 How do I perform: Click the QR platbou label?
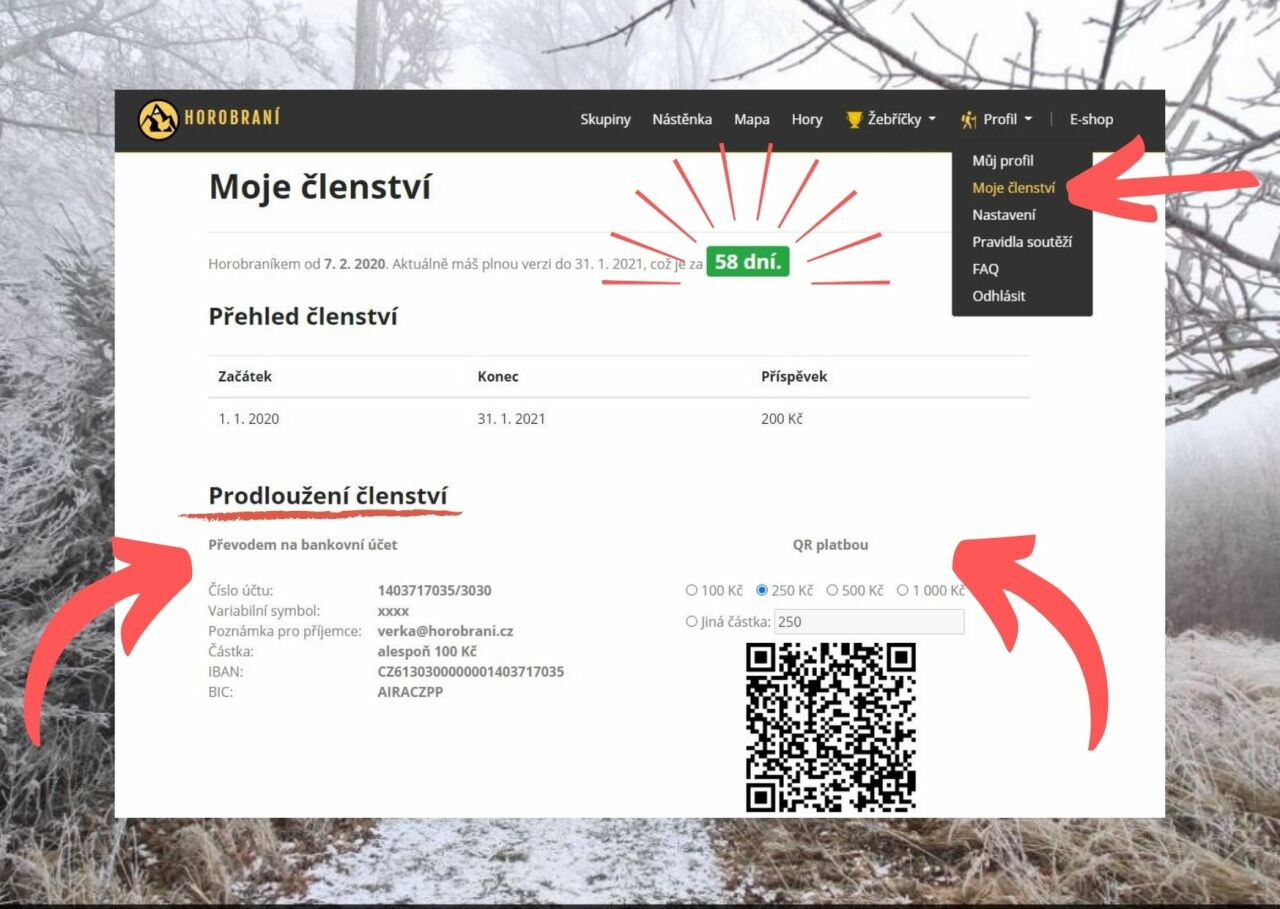(x=830, y=545)
